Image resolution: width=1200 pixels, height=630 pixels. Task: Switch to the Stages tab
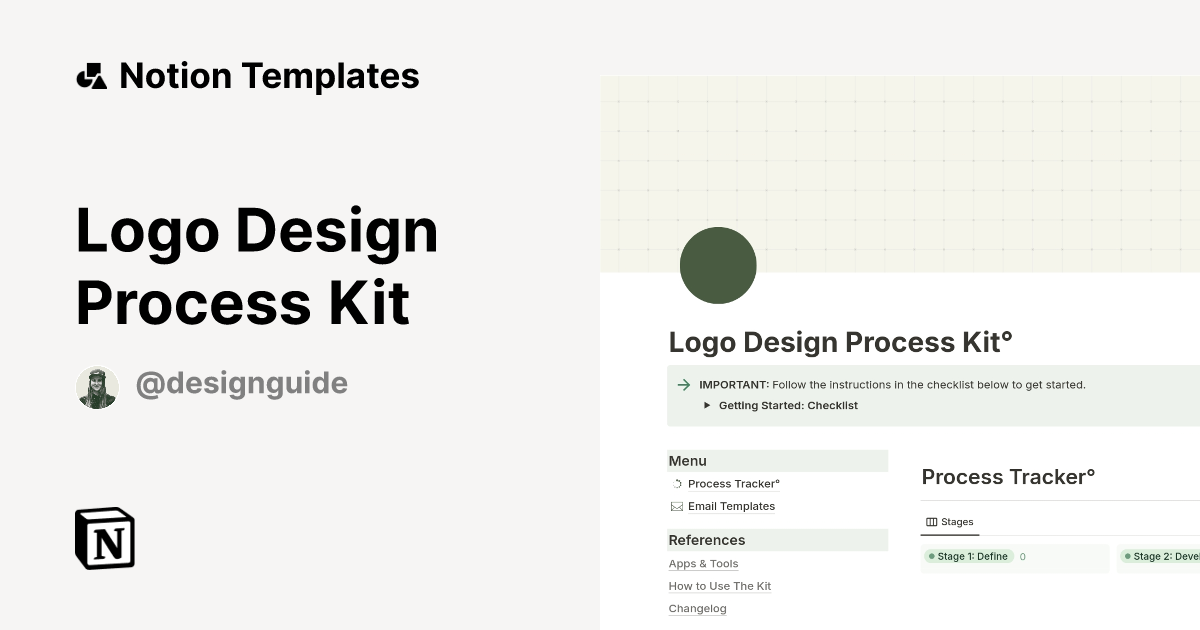tap(956, 522)
